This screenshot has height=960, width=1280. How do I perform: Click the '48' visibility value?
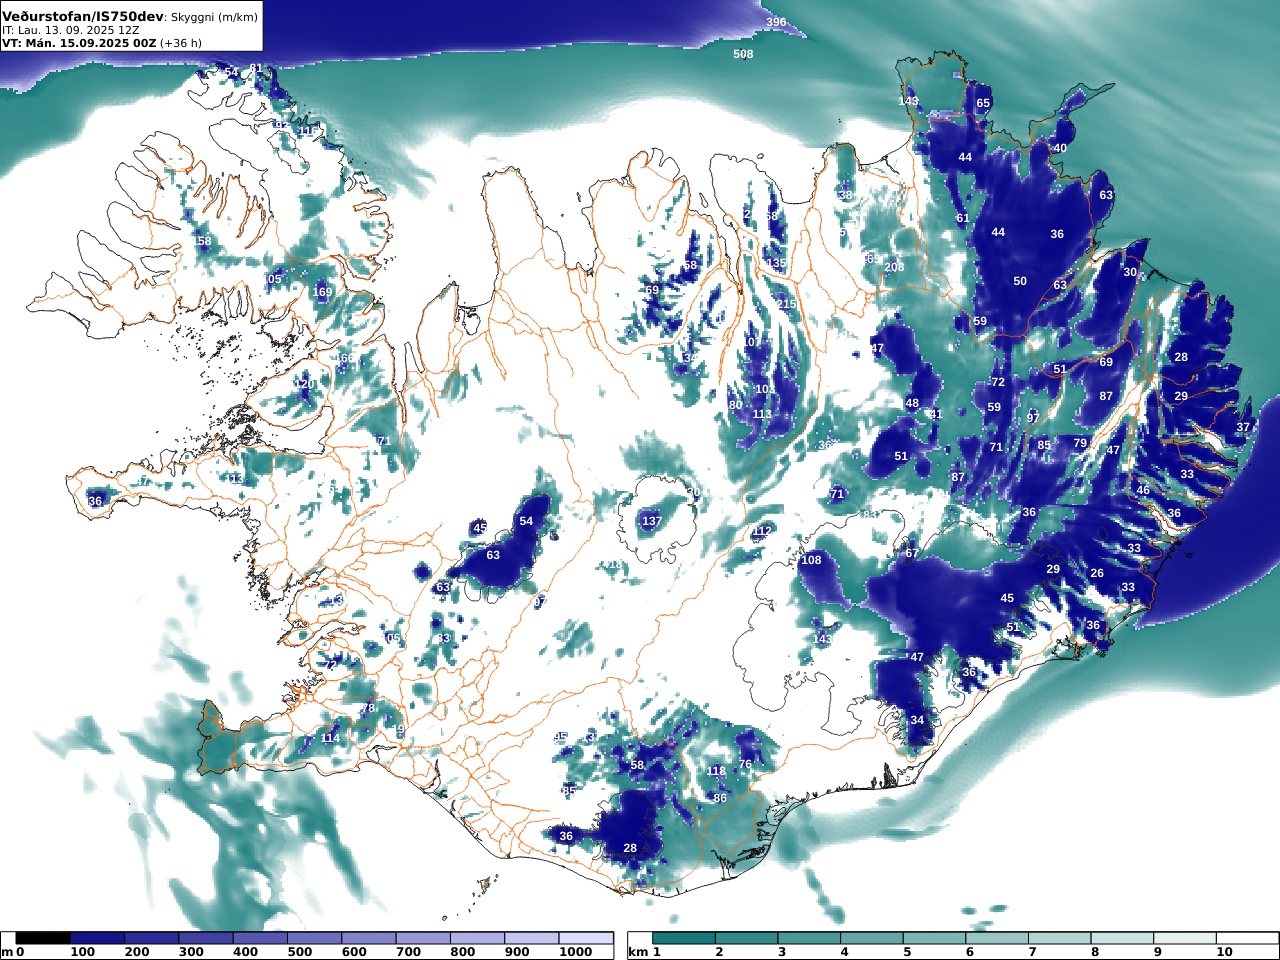(x=912, y=403)
